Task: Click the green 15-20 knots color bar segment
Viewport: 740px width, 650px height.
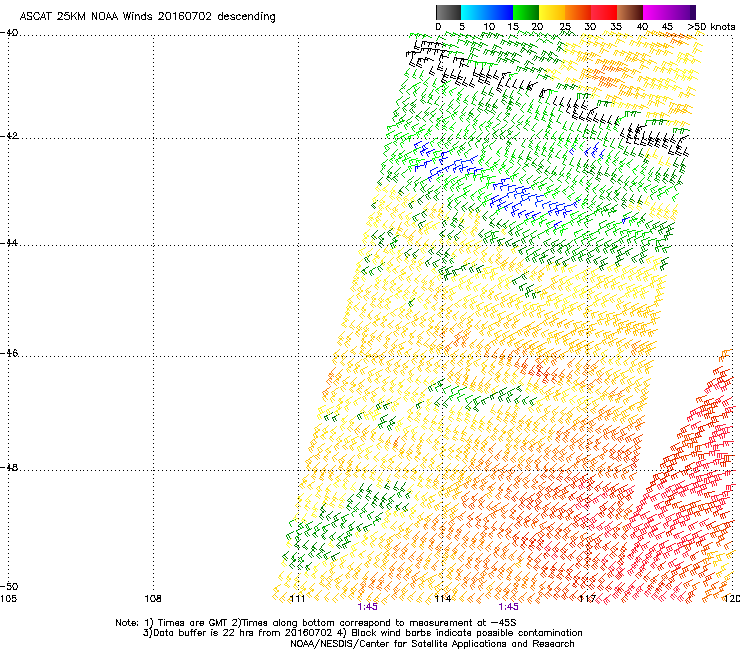Action: click(526, 12)
